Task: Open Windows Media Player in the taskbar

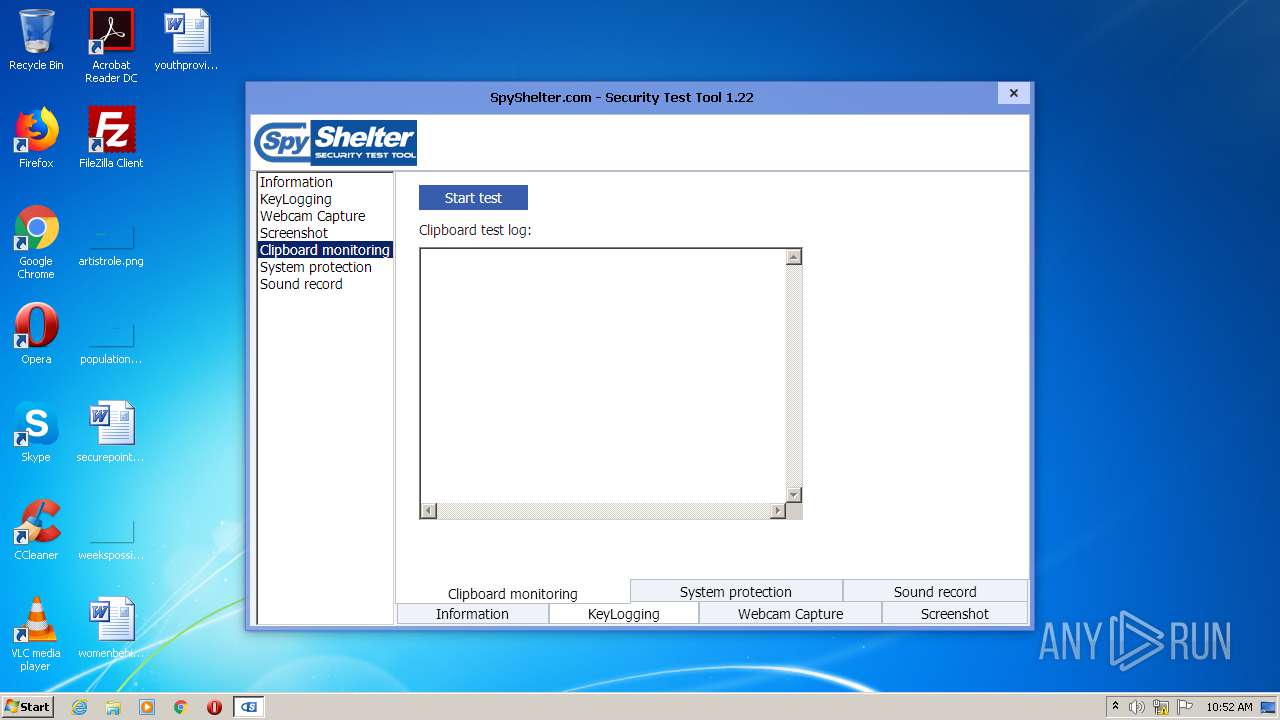Action: click(147, 707)
